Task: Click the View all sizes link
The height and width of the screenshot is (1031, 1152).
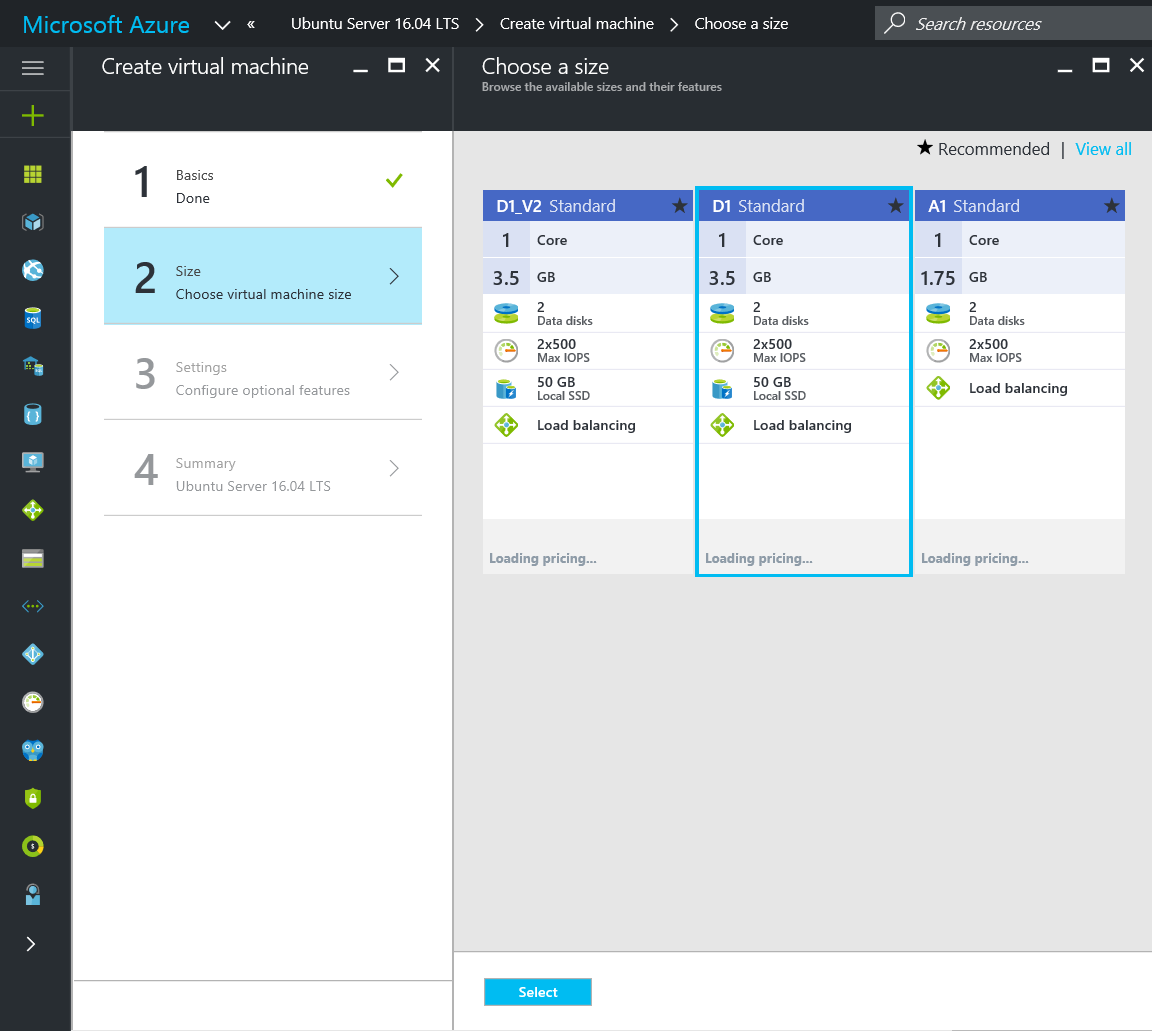Action: (1103, 149)
